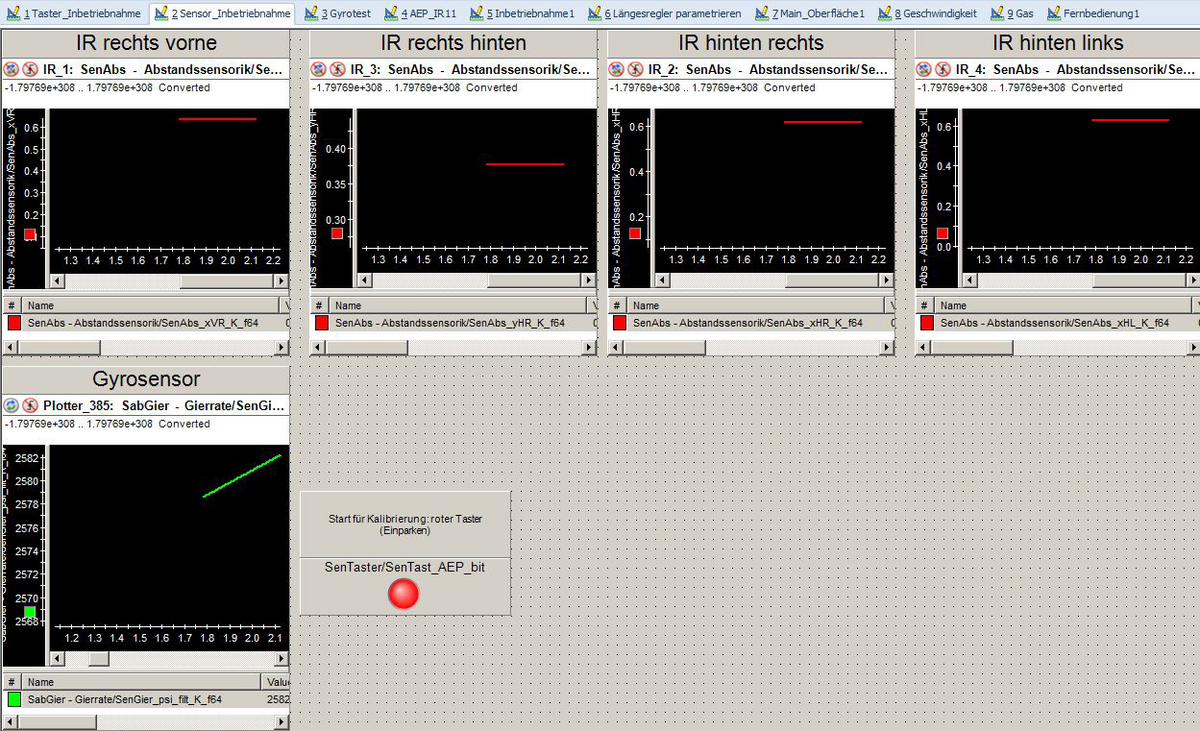The image size is (1200, 731).
Task: Switch to the 3 Gyrotest tab
Action: [x=338, y=14]
